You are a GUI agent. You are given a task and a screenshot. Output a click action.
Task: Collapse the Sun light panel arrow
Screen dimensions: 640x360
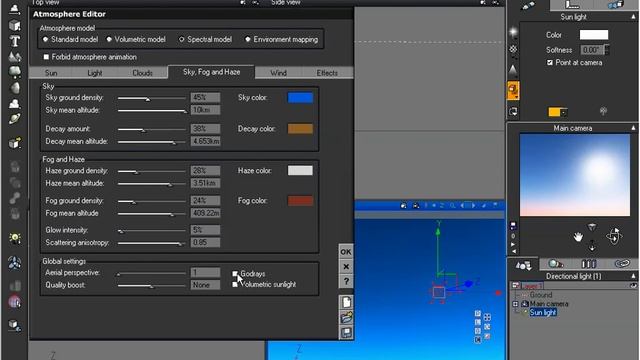tap(633, 17)
